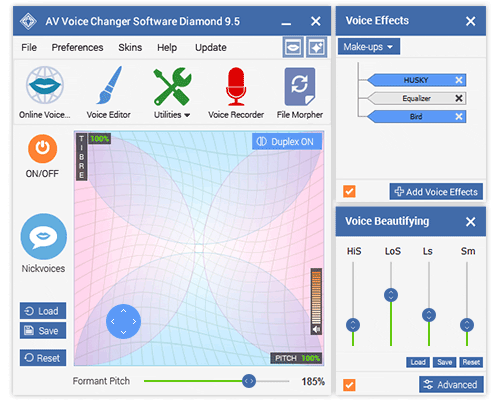Screen dimensions: 500x400
Task: Expand the Make-ups dropdown
Action: [369, 47]
